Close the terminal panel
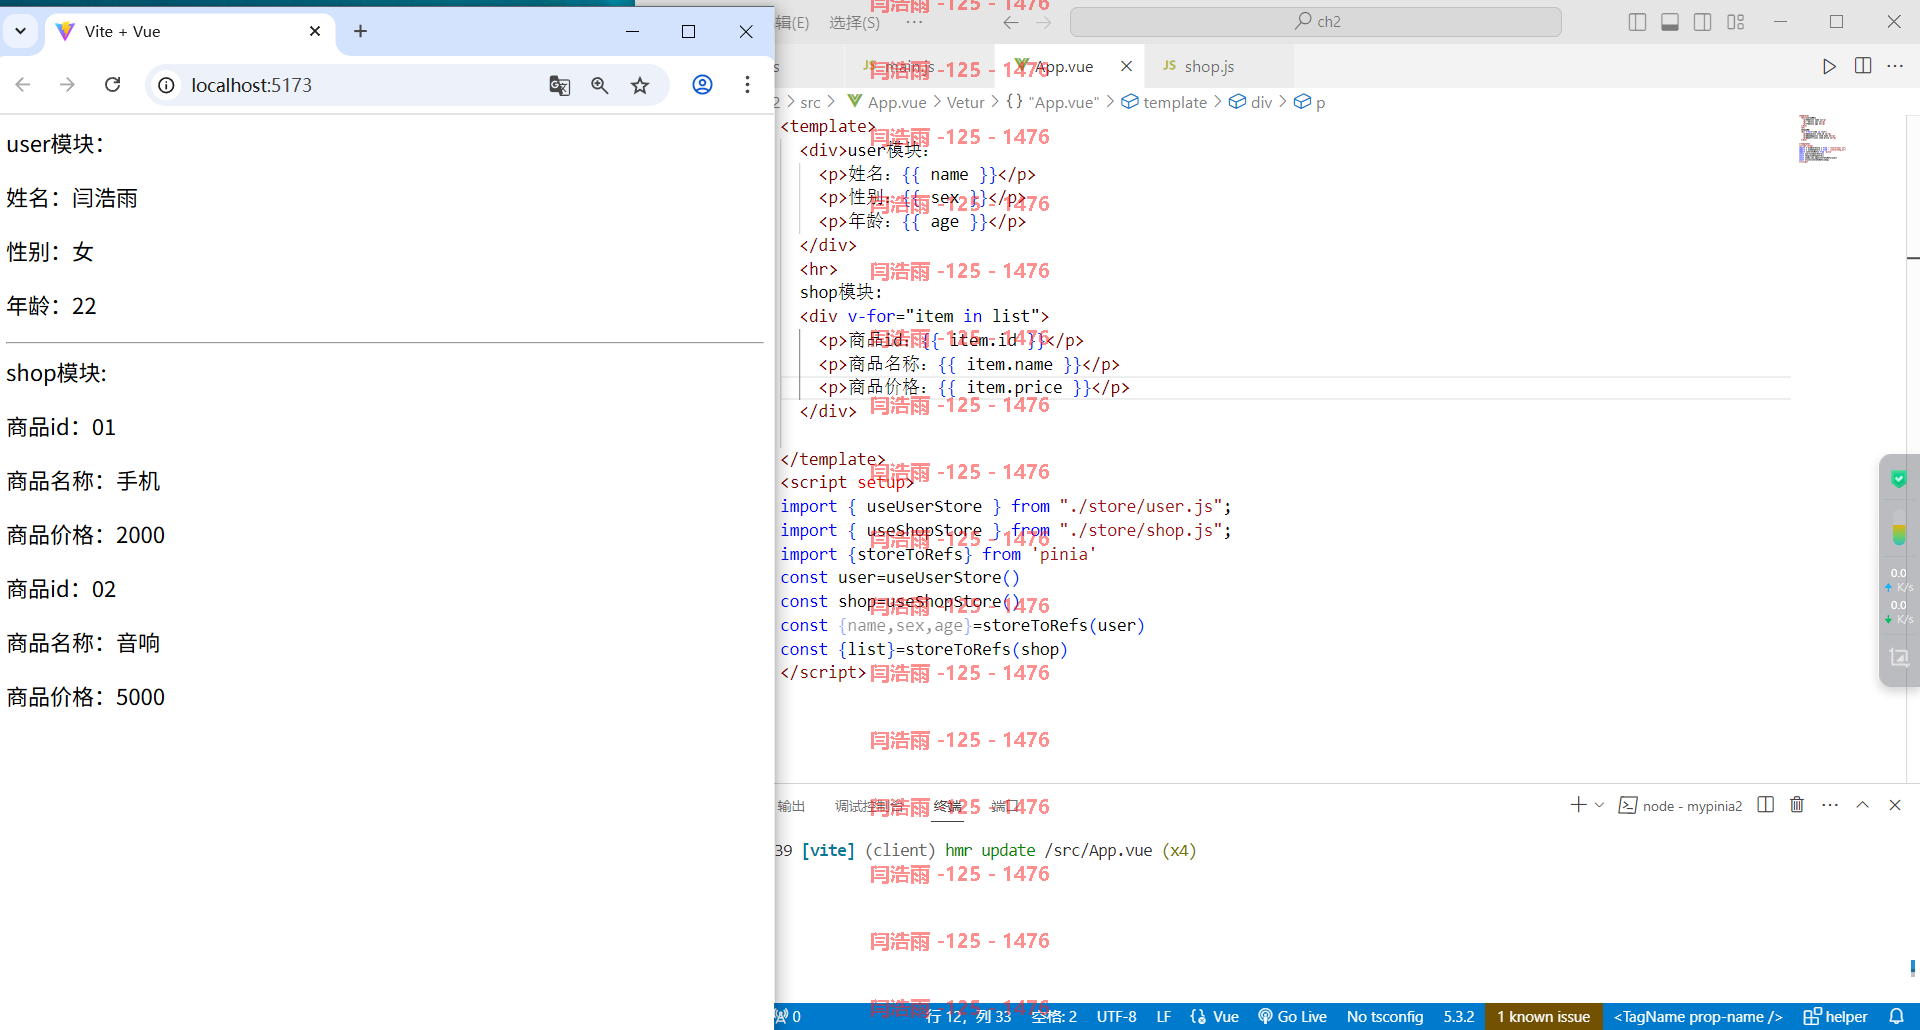The width and height of the screenshot is (1920, 1030). pyautogui.click(x=1895, y=805)
